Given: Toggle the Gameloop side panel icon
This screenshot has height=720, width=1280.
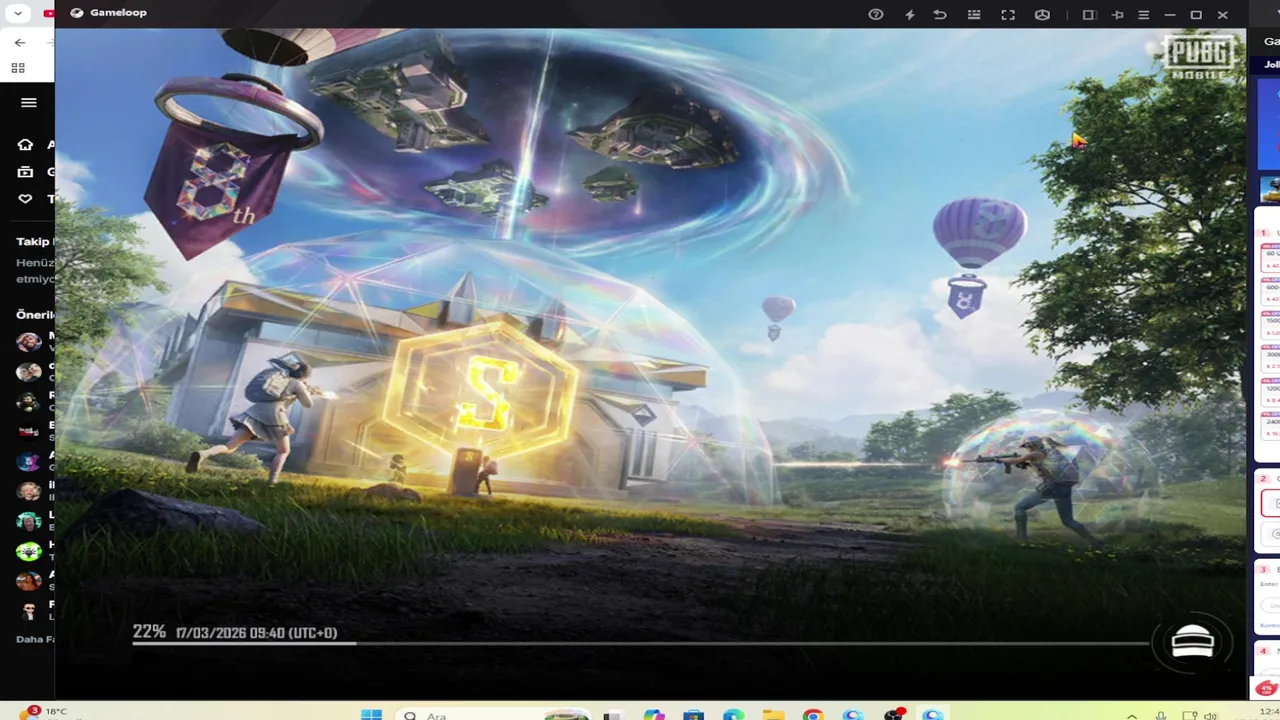Looking at the screenshot, I should pyautogui.click(x=1089, y=15).
